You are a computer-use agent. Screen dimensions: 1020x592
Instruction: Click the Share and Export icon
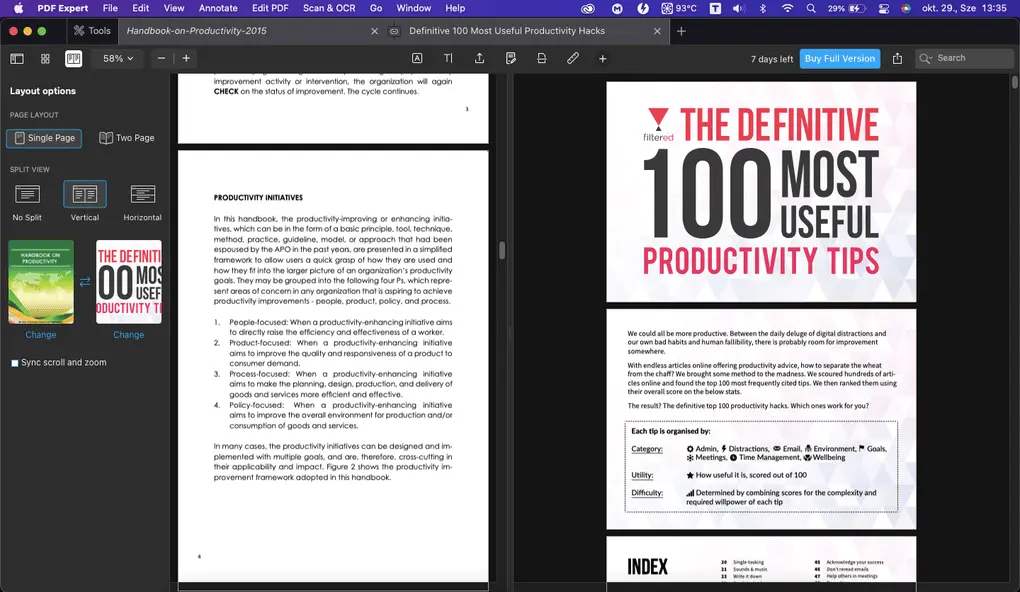480,58
